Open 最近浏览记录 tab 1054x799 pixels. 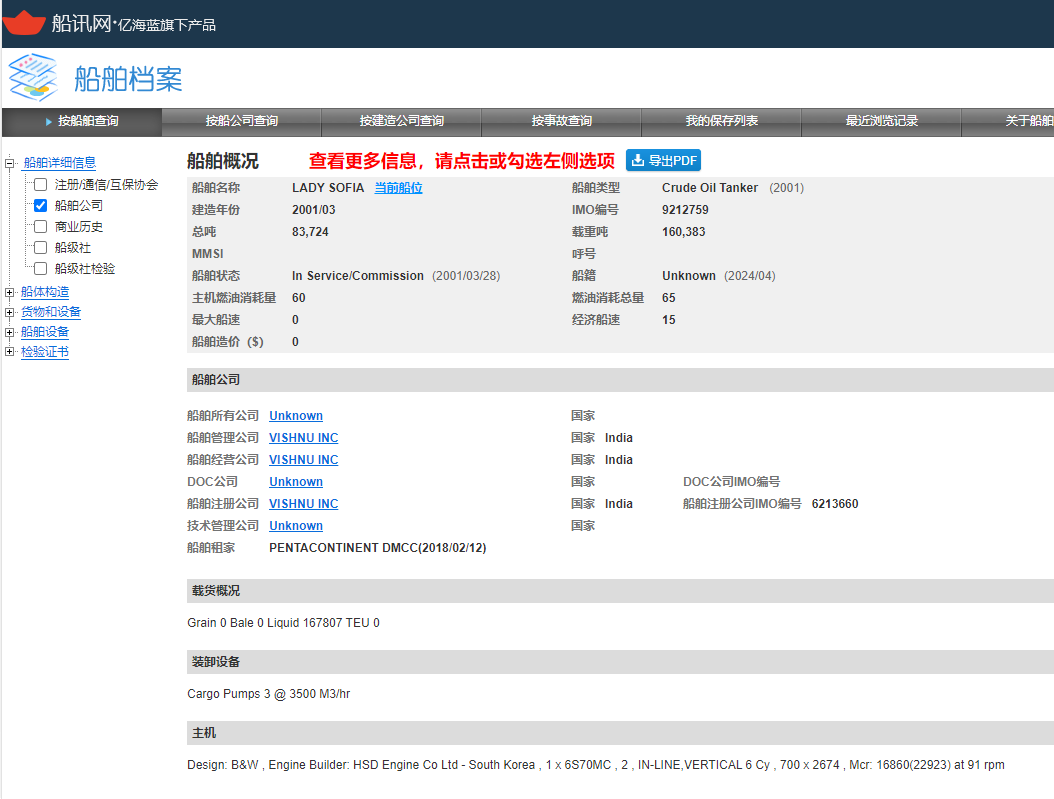(x=881, y=122)
